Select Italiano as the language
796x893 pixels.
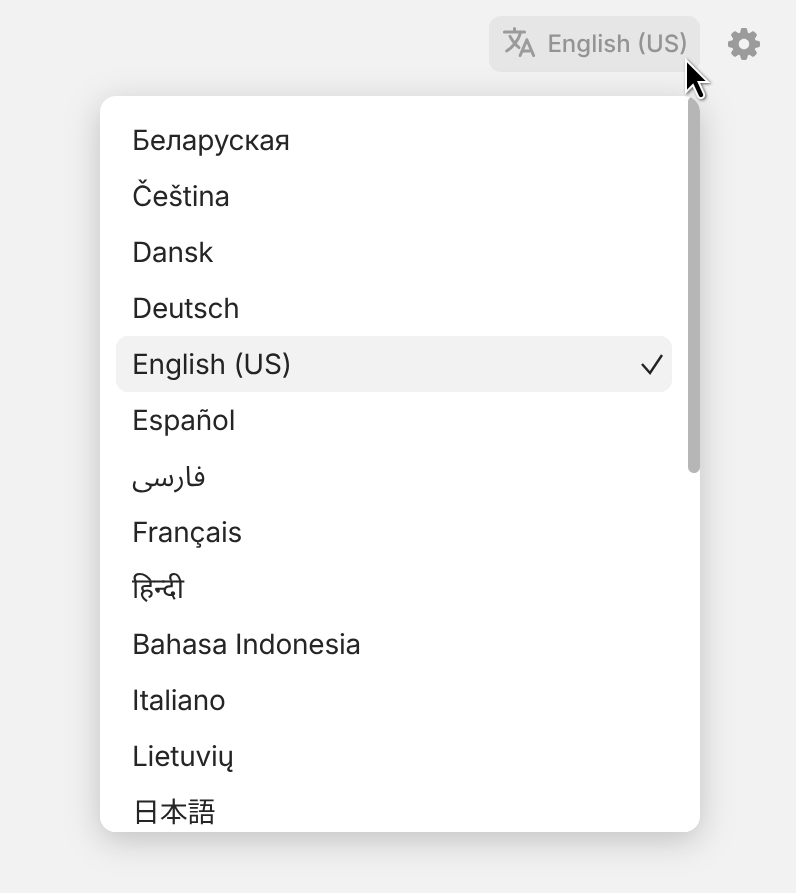[179, 700]
